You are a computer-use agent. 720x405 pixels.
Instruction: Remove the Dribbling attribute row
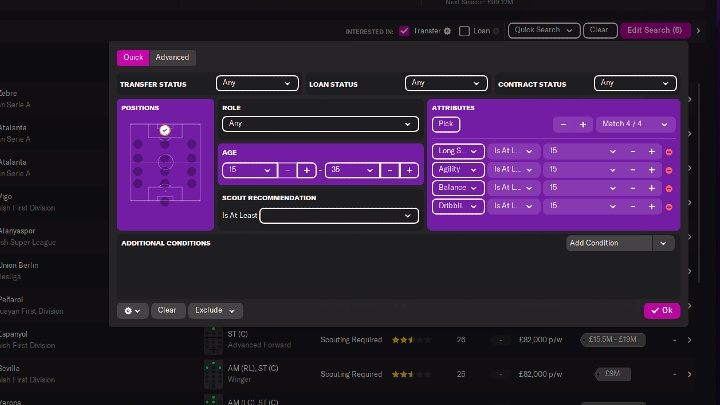(669, 207)
